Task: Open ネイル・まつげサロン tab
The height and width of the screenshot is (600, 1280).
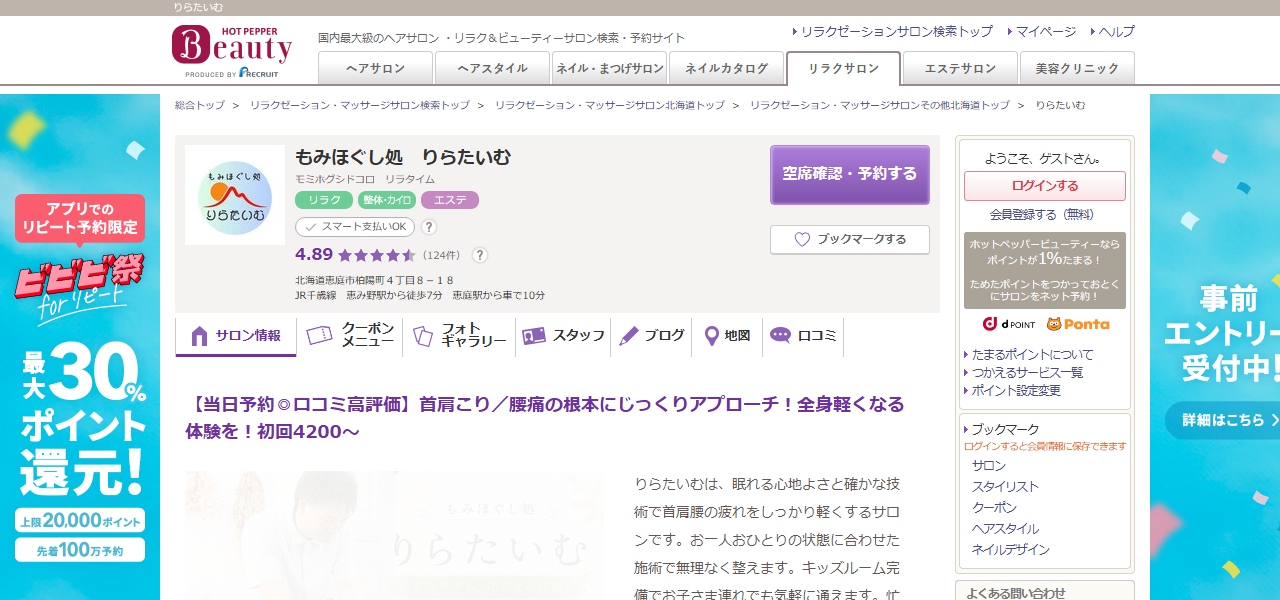Action: click(x=609, y=68)
